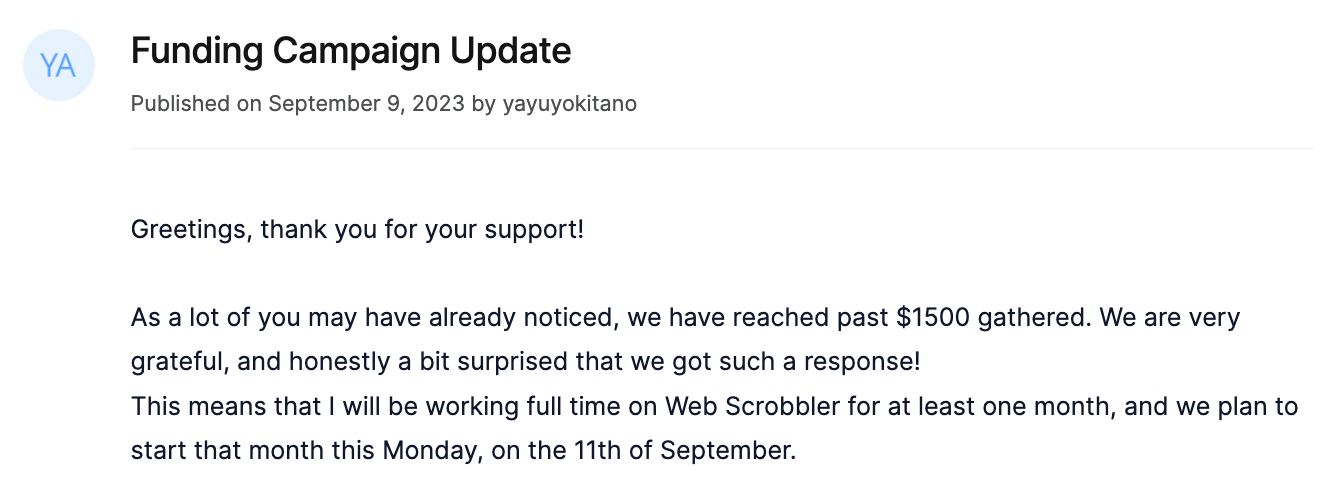This screenshot has height=478, width=1334.
Task: Click the line starting 'As a lot of you'
Action: click(x=685, y=318)
